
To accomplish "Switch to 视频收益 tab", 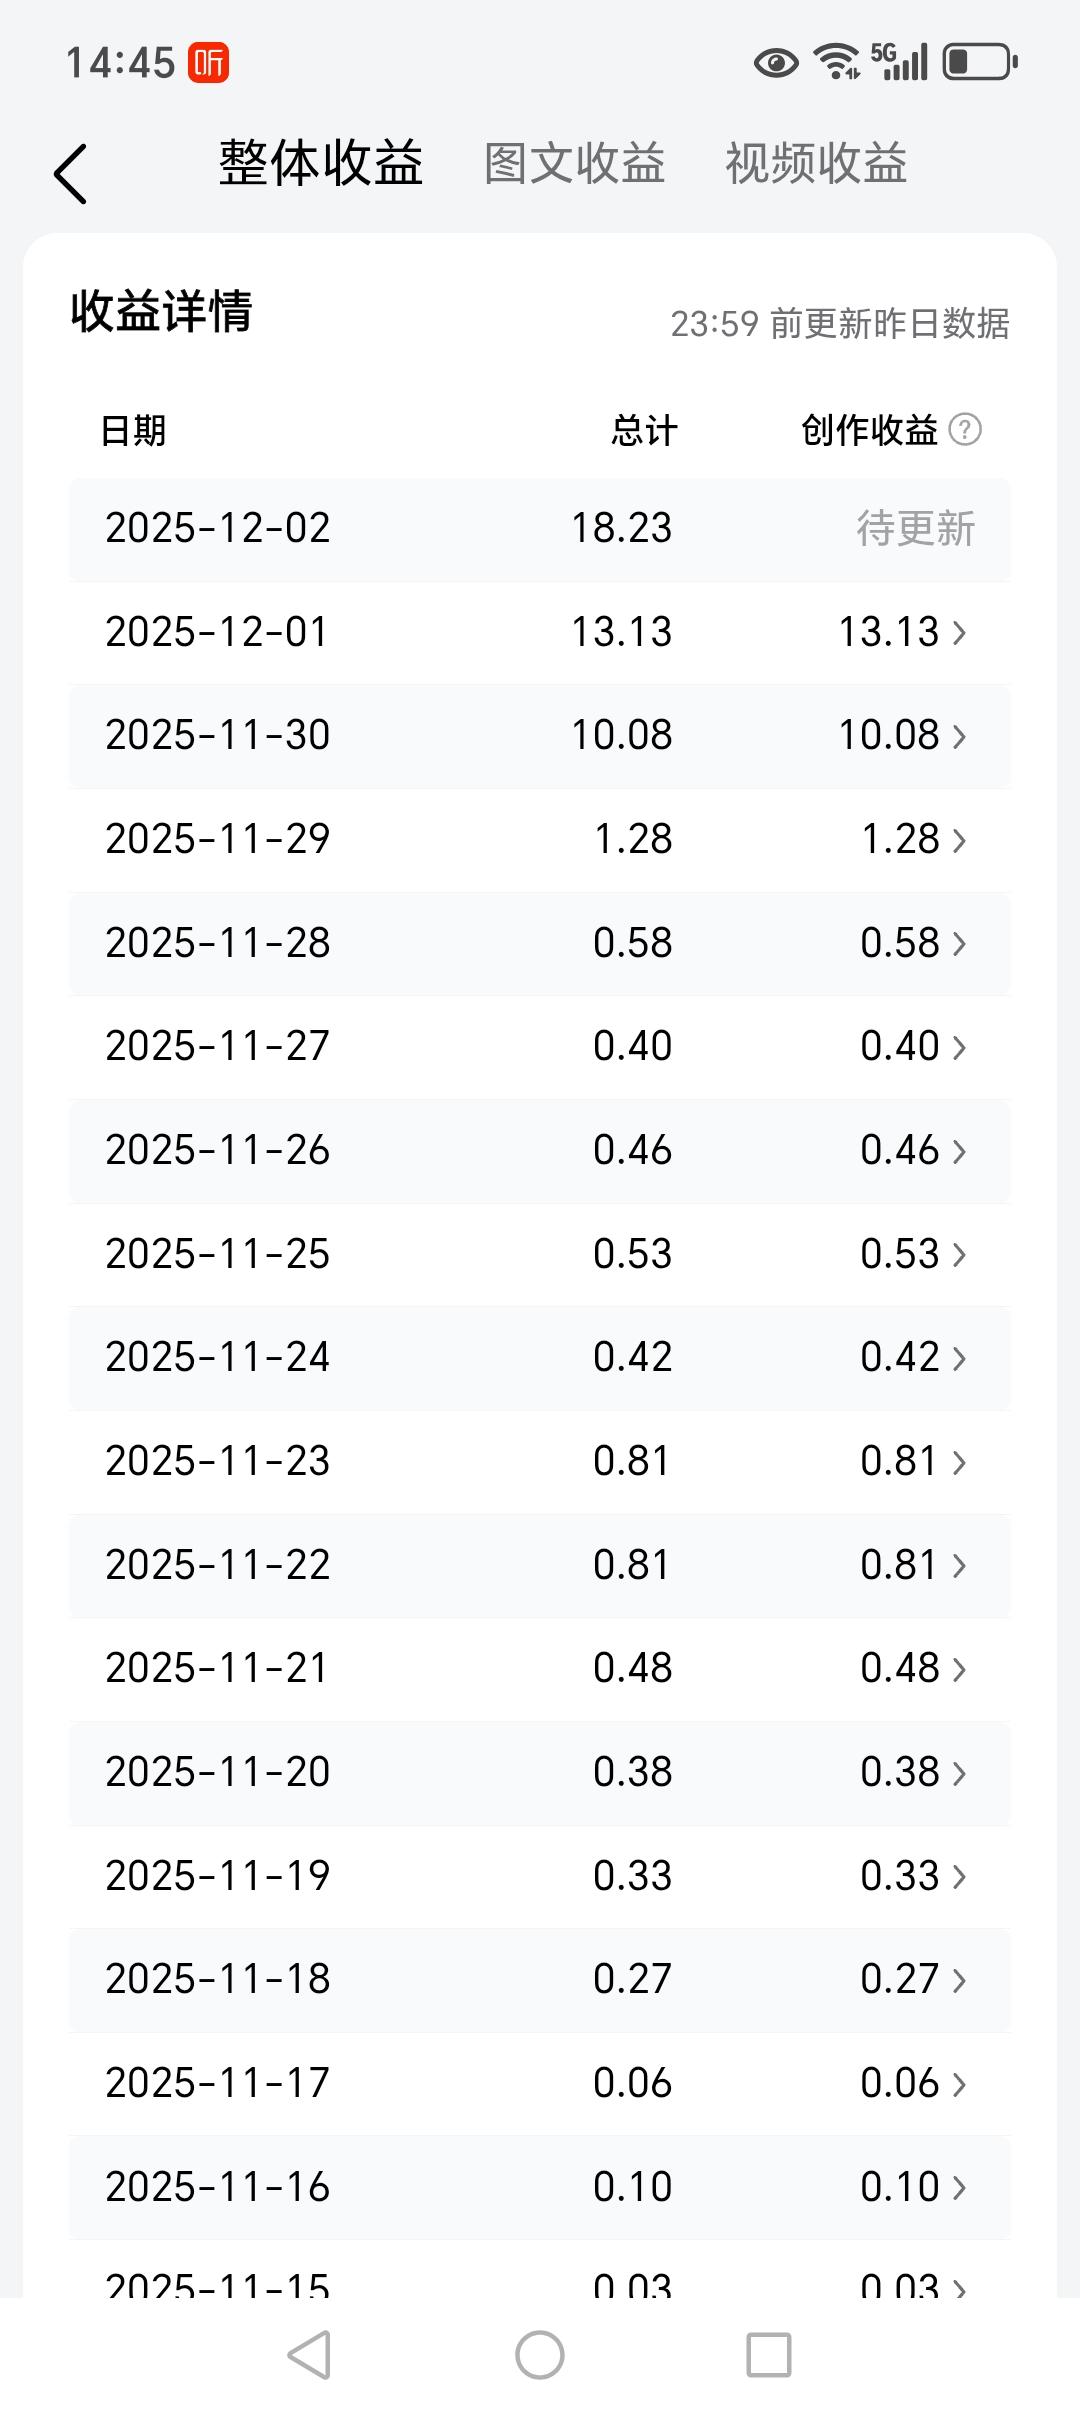I will (x=815, y=164).
